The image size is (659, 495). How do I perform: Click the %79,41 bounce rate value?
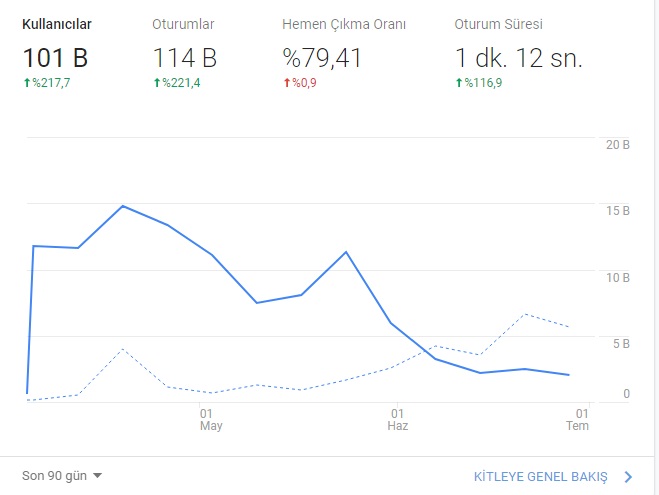pyautogui.click(x=322, y=58)
